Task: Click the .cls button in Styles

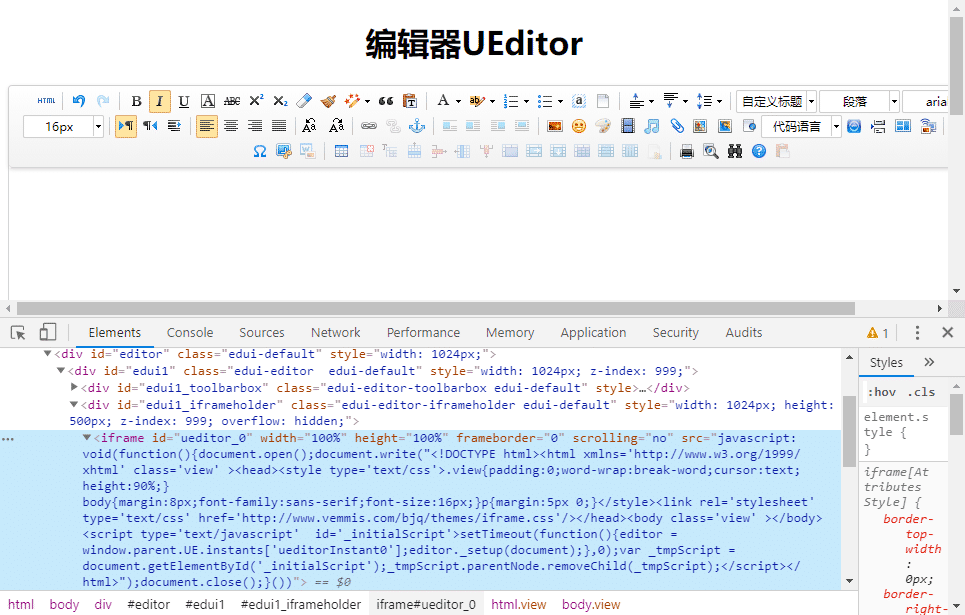Action: (921, 392)
